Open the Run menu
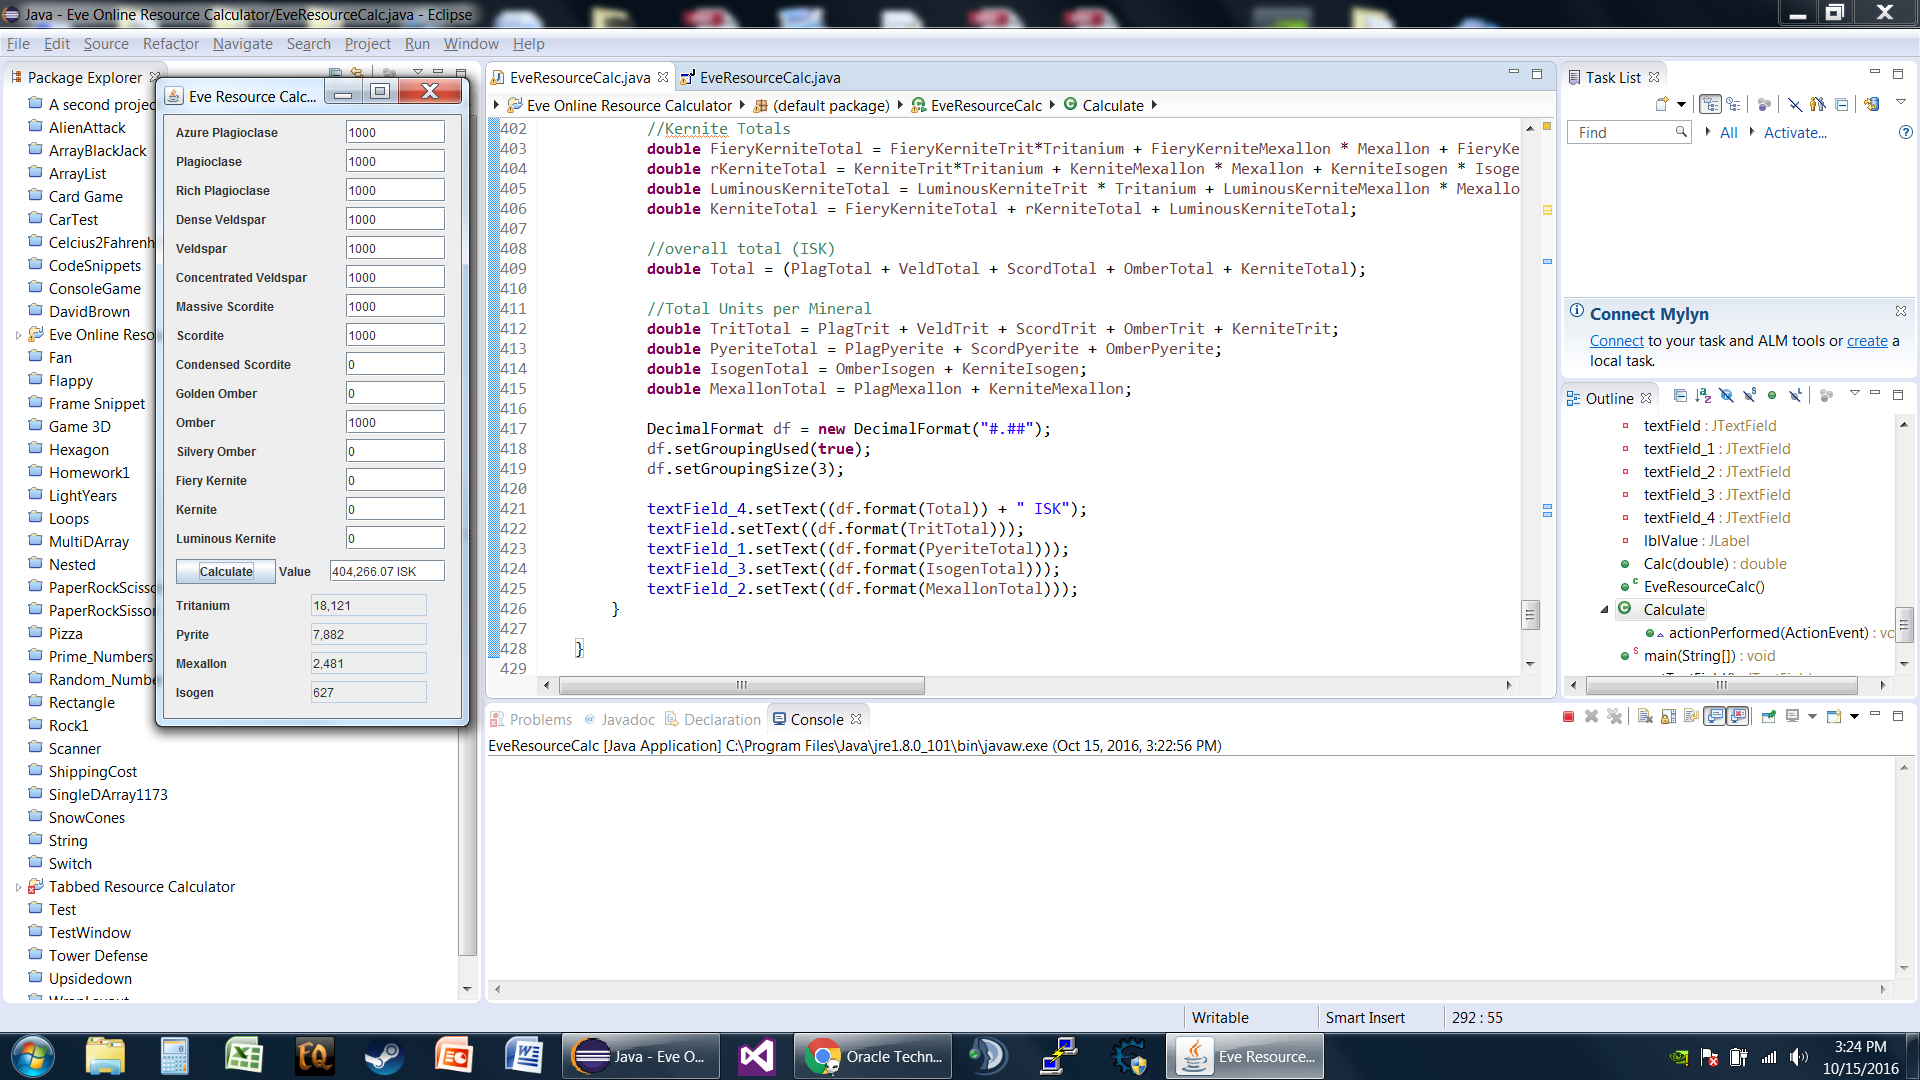Image resolution: width=1920 pixels, height=1080 pixels. tap(417, 44)
